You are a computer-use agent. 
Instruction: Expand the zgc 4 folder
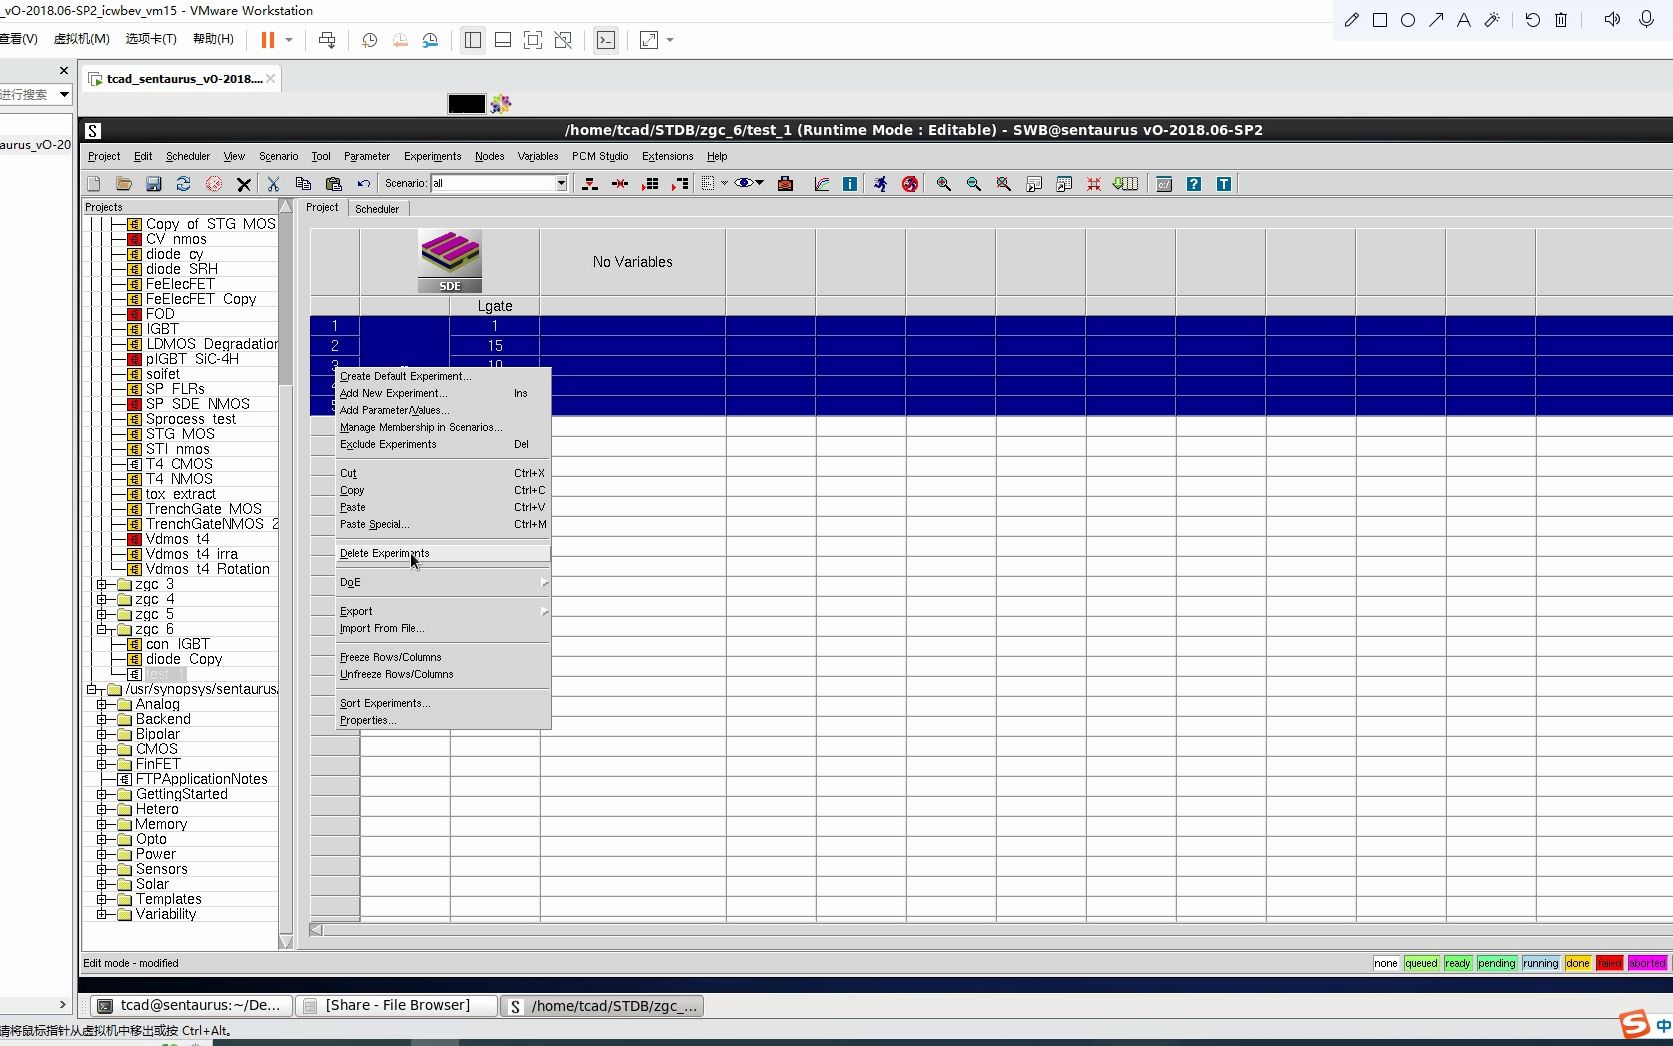pos(102,599)
